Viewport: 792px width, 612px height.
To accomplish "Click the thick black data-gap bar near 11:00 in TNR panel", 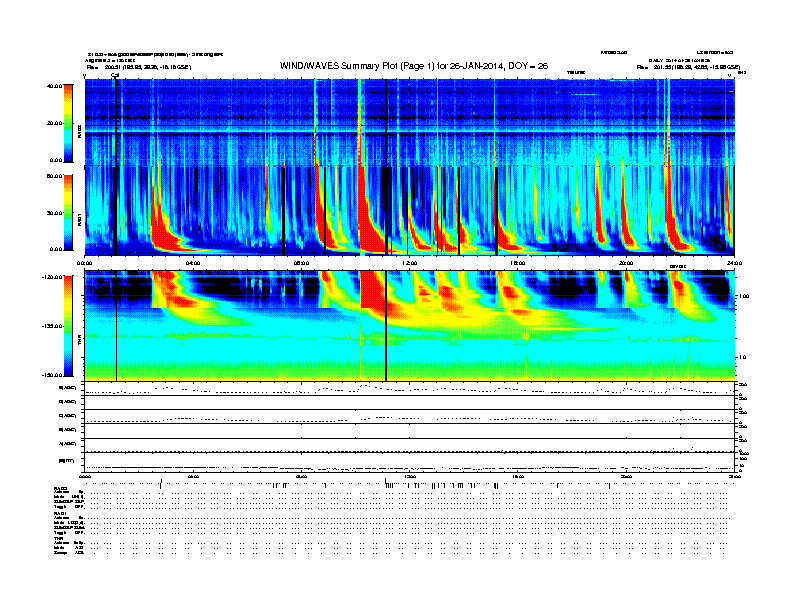I will [x=386, y=326].
